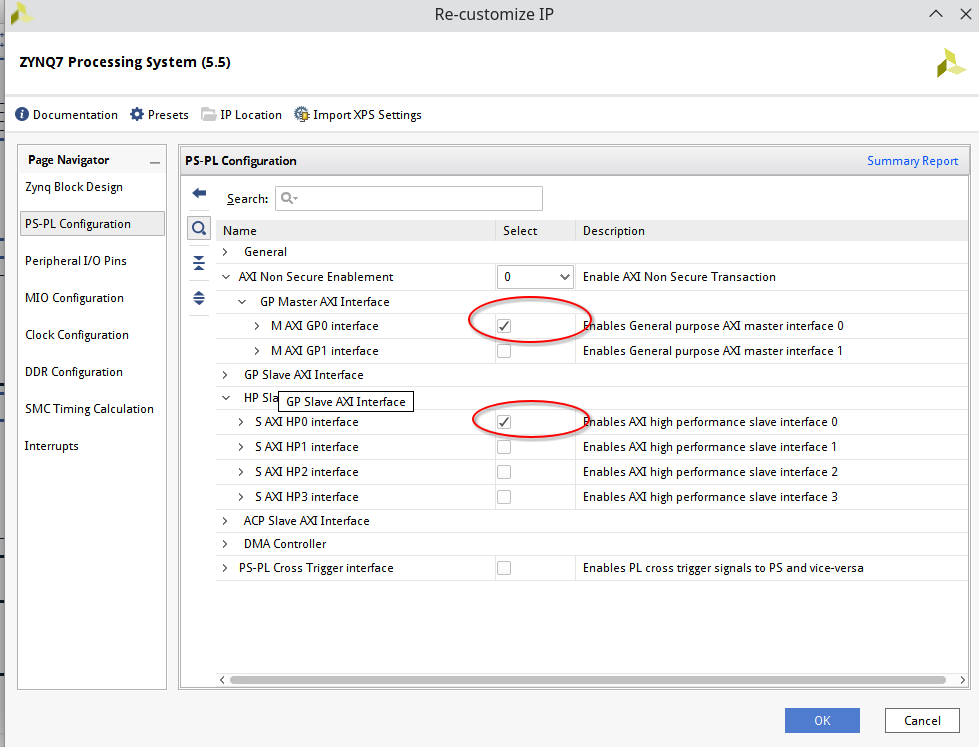This screenshot has width=979, height=747.
Task: Collapse the Page Navigator with the minus icon
Action: click(155, 162)
